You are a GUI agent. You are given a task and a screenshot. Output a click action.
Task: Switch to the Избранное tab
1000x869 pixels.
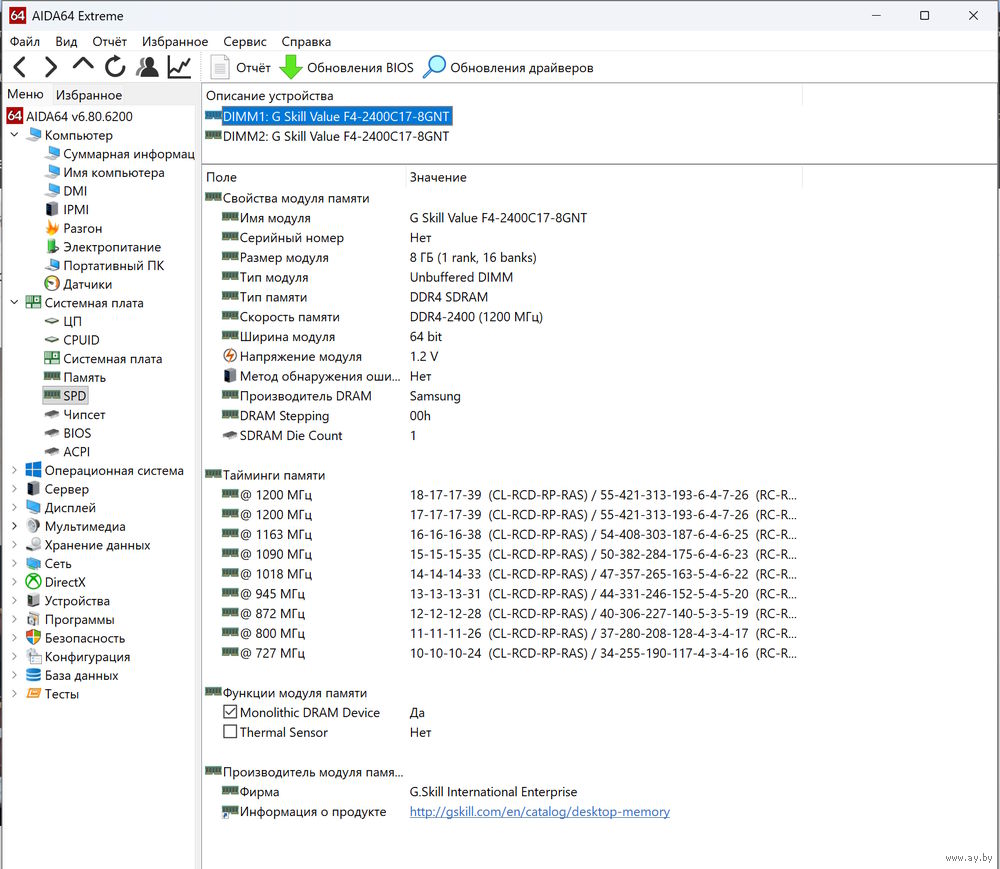[x=88, y=95]
